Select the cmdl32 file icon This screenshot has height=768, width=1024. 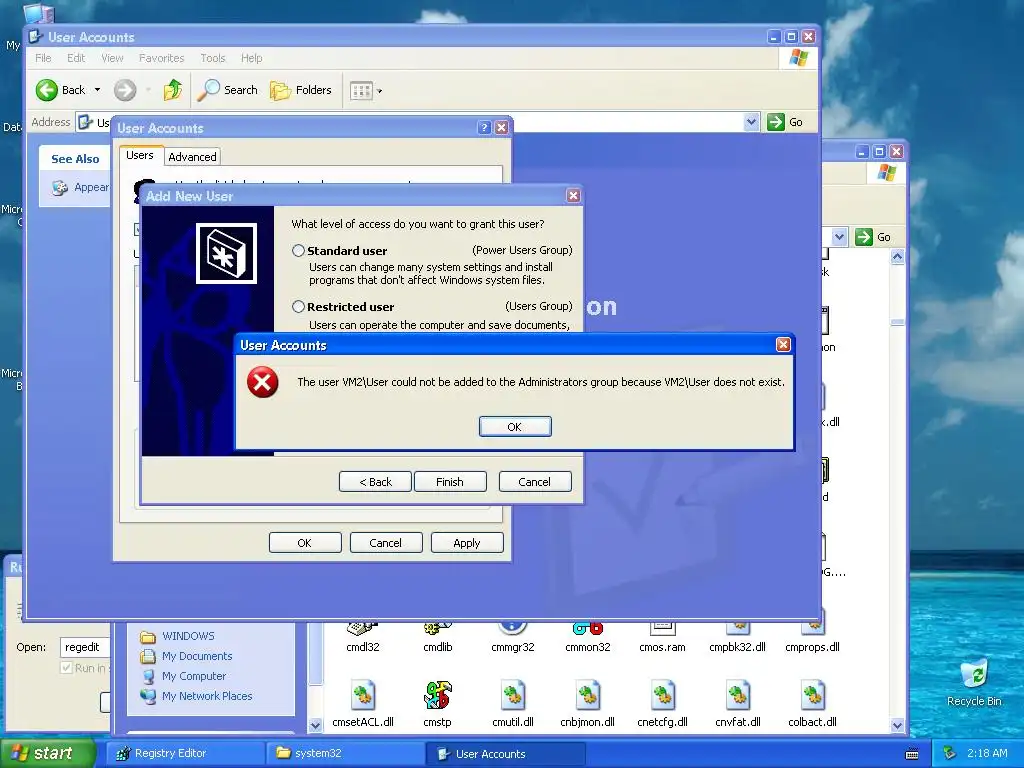(362, 637)
